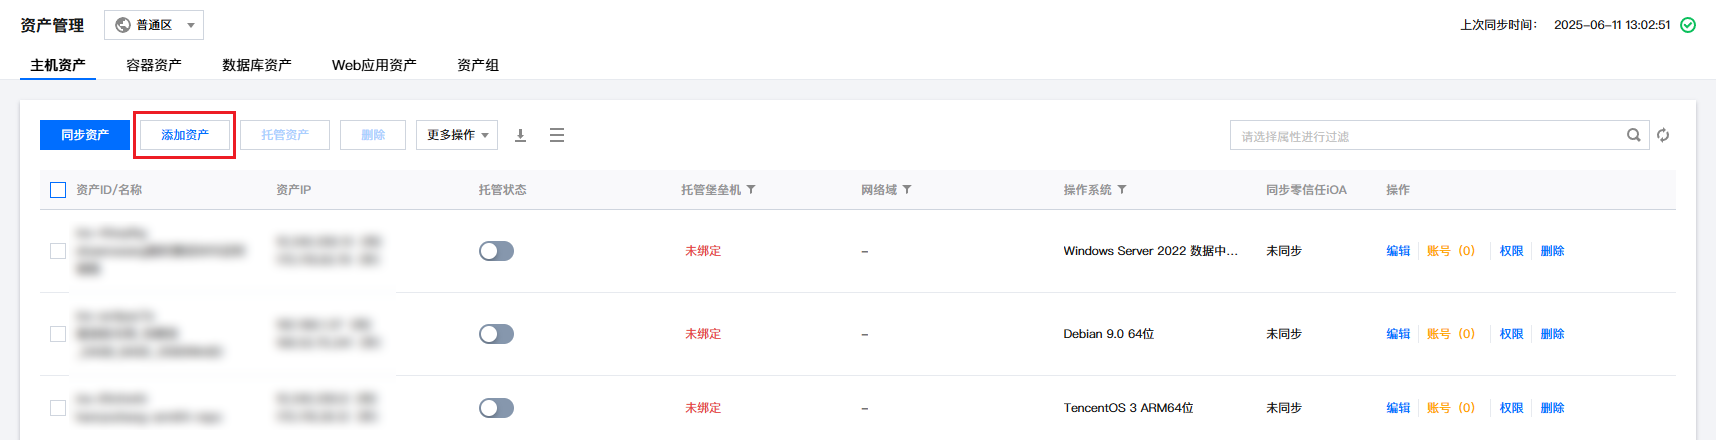Click the 同步资产 button
The height and width of the screenshot is (440, 1716).
click(85, 135)
